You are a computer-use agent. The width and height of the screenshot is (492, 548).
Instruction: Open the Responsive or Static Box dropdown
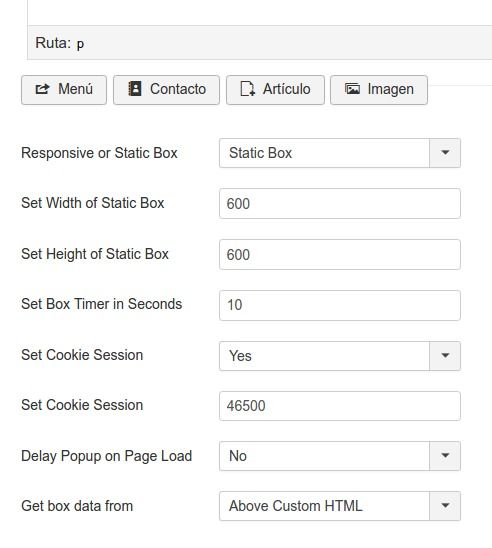pos(340,153)
